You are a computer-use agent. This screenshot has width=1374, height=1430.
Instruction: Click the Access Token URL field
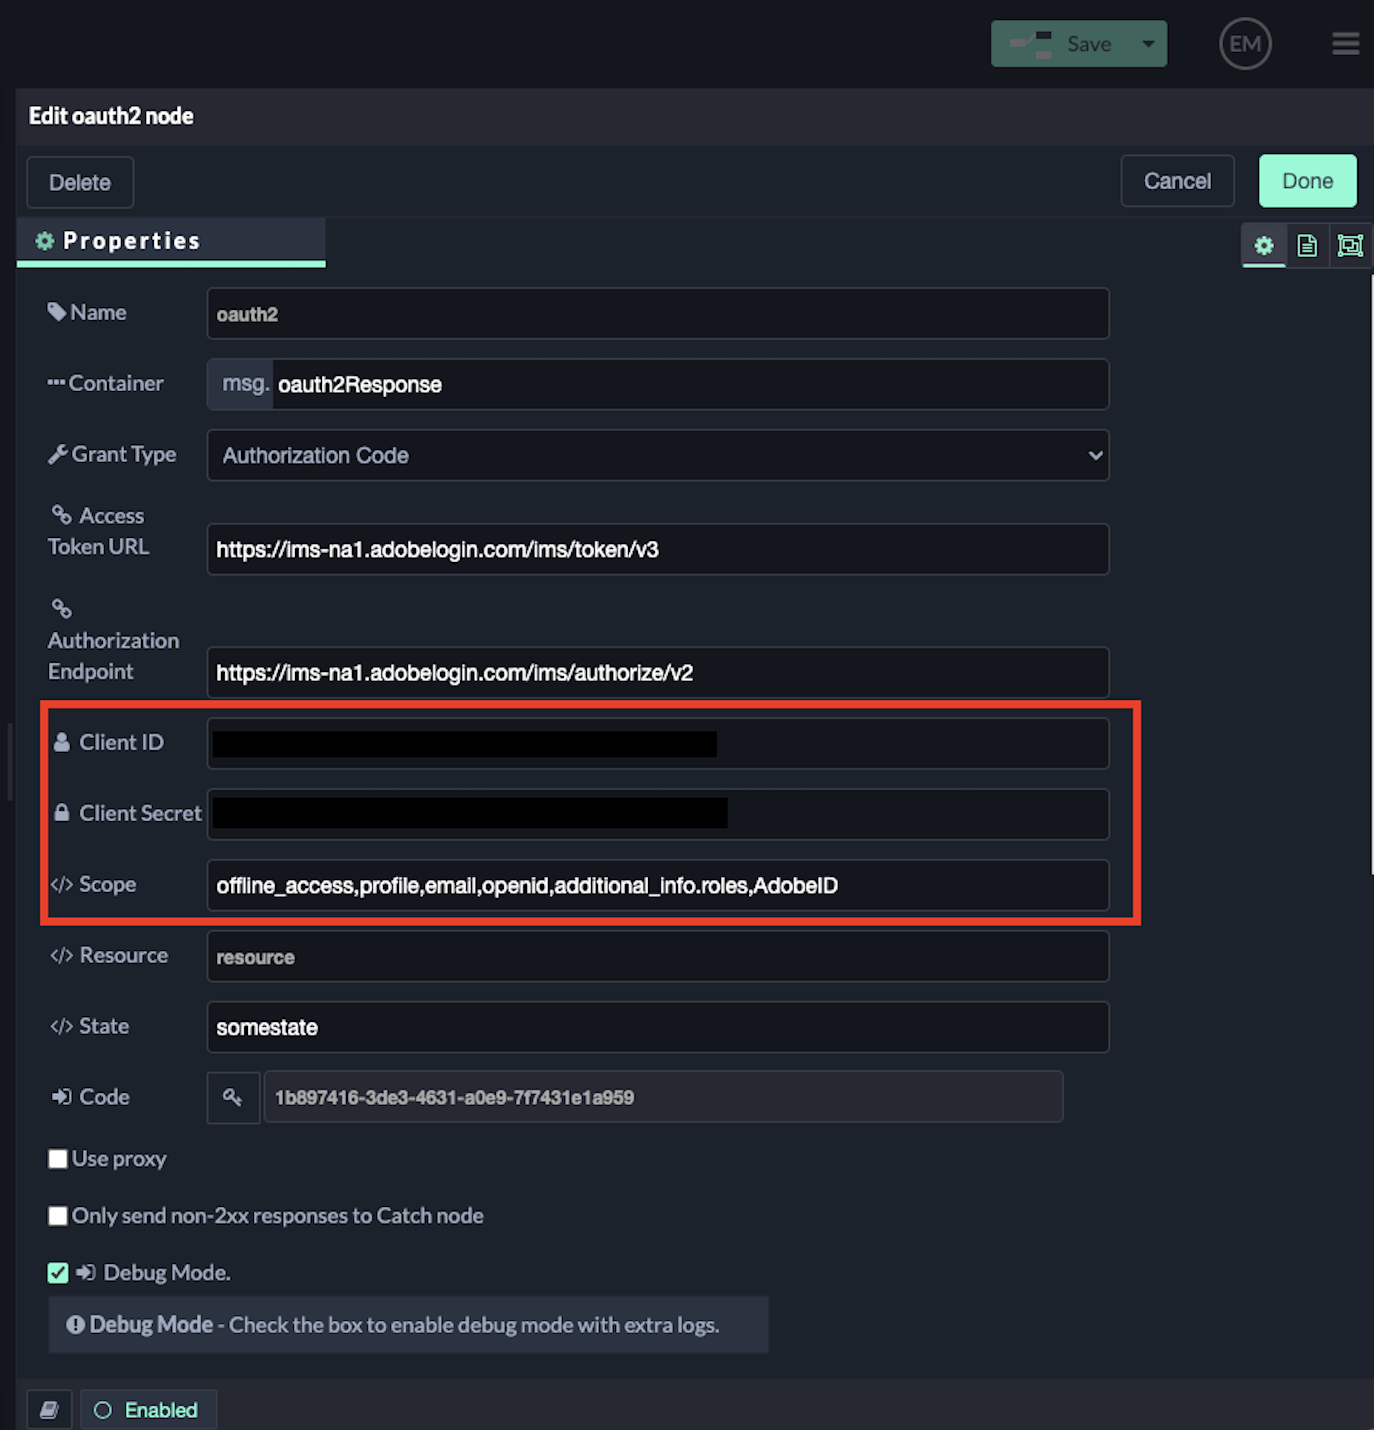pos(657,550)
